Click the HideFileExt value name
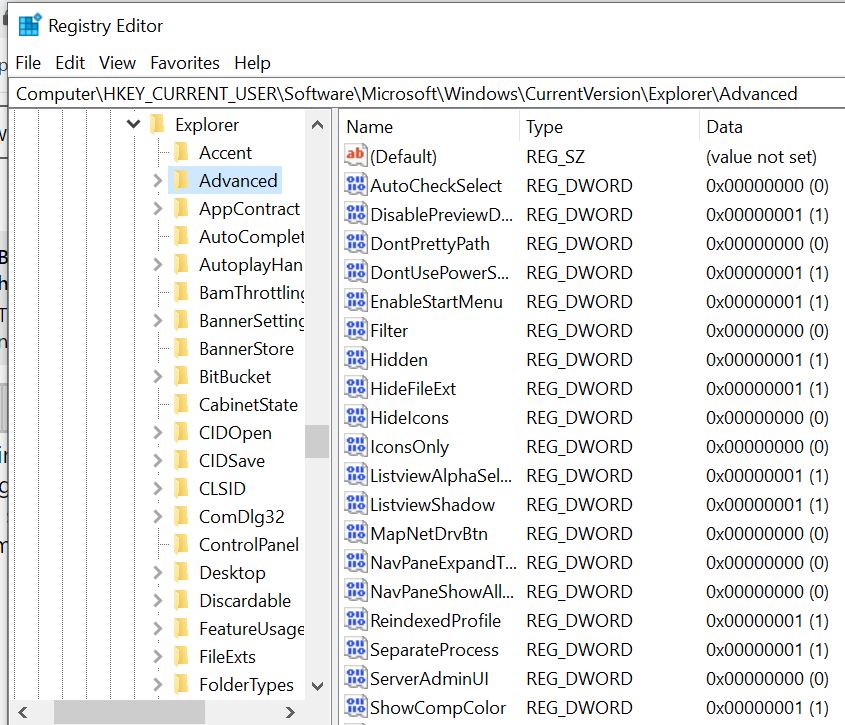The width and height of the screenshot is (845, 725). (413, 389)
